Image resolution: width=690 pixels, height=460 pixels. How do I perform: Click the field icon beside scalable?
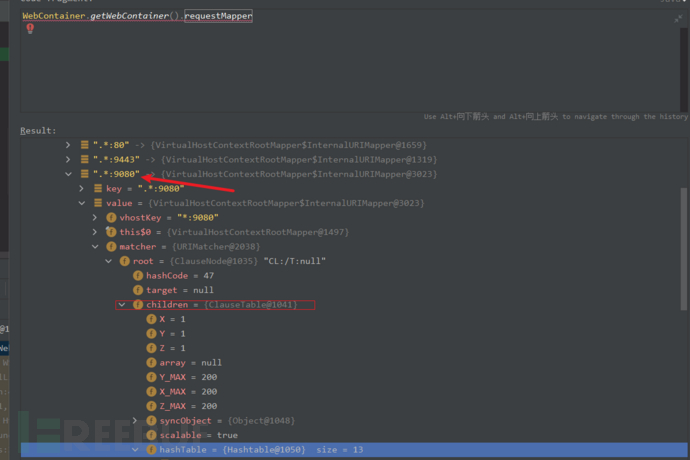tap(152, 435)
